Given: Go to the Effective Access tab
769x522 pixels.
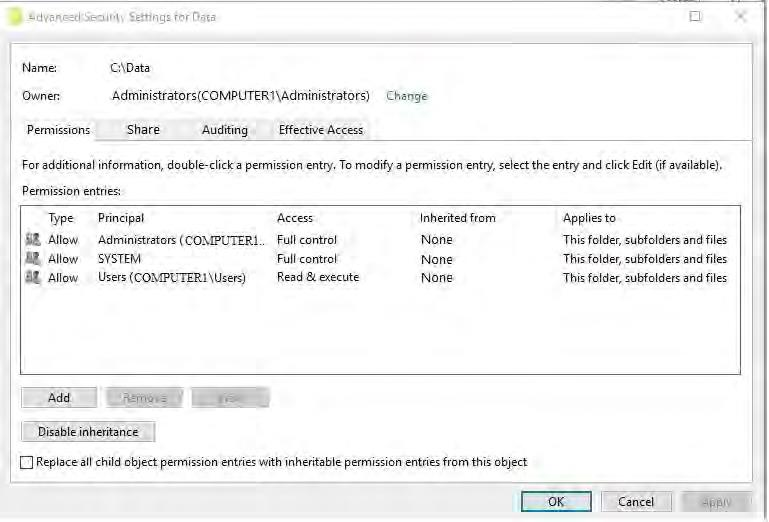Looking at the screenshot, I should coord(320,130).
